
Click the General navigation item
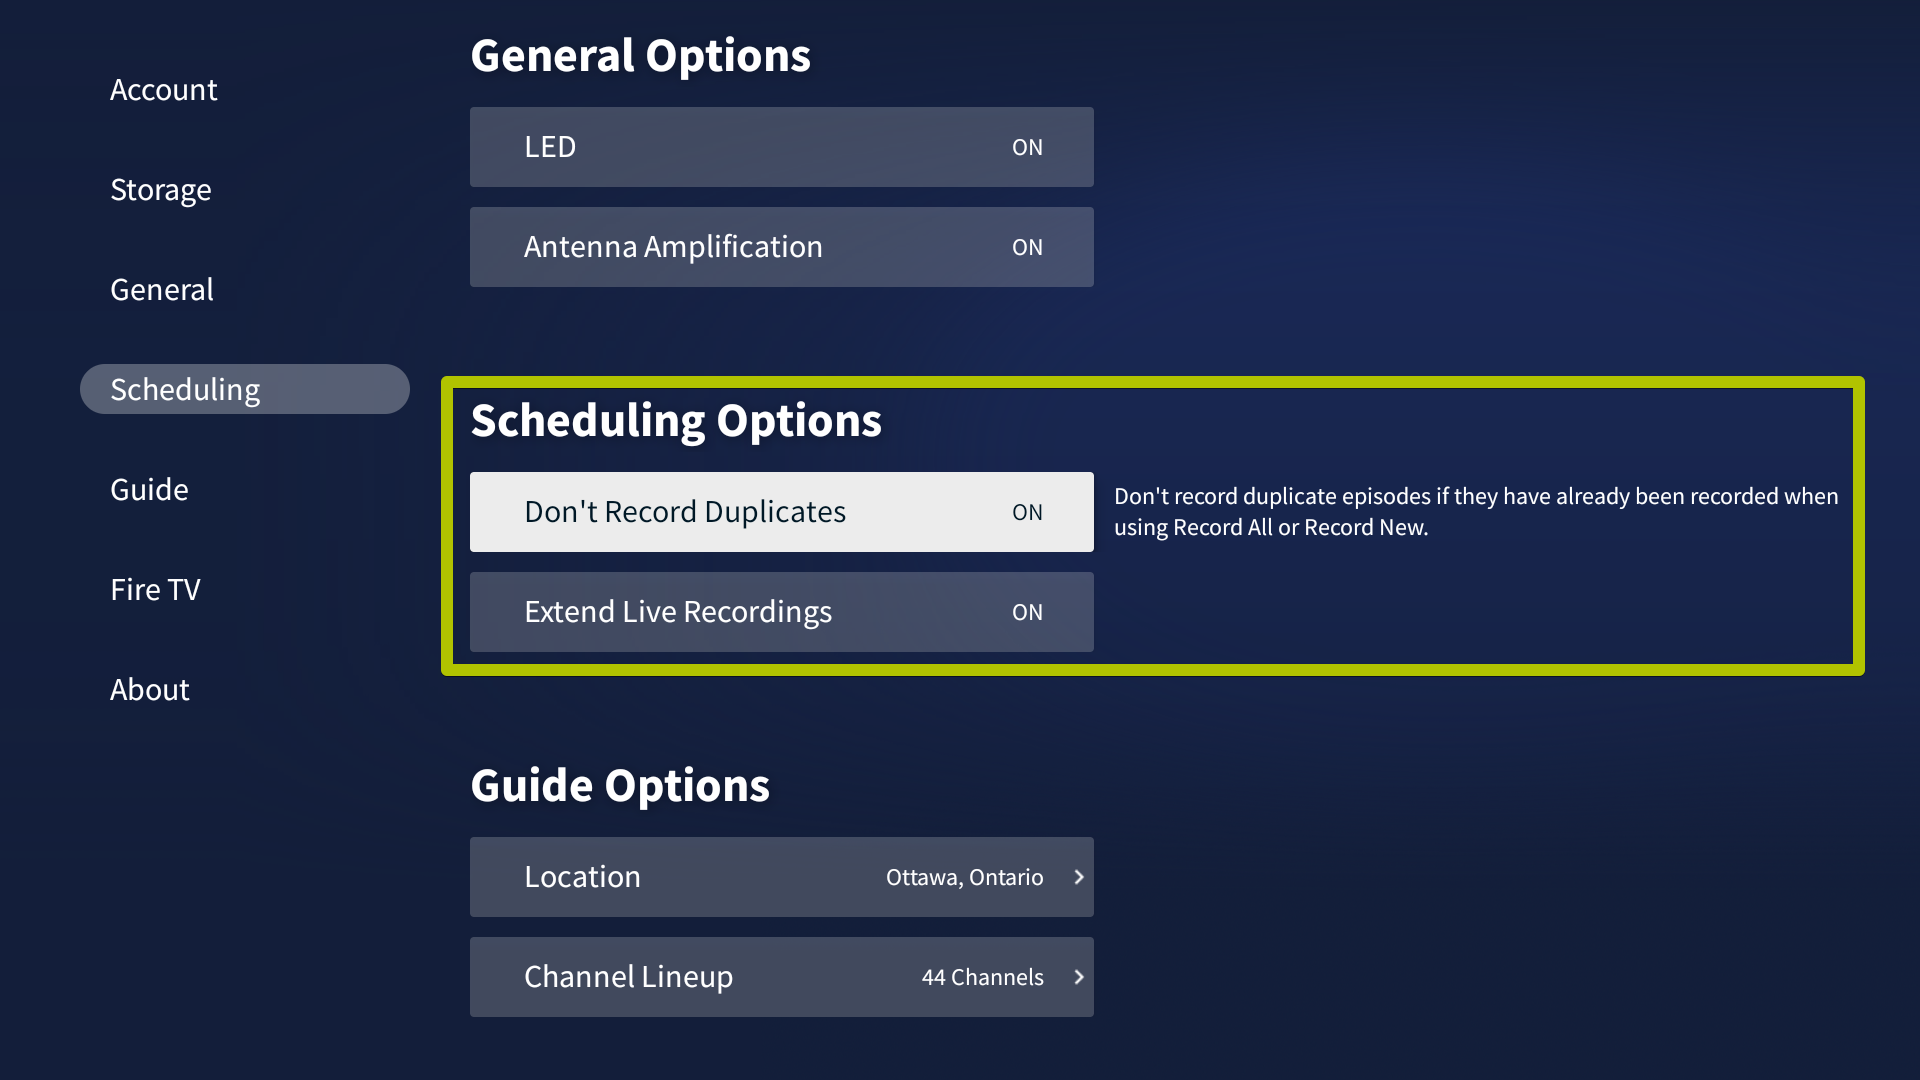[x=161, y=289]
